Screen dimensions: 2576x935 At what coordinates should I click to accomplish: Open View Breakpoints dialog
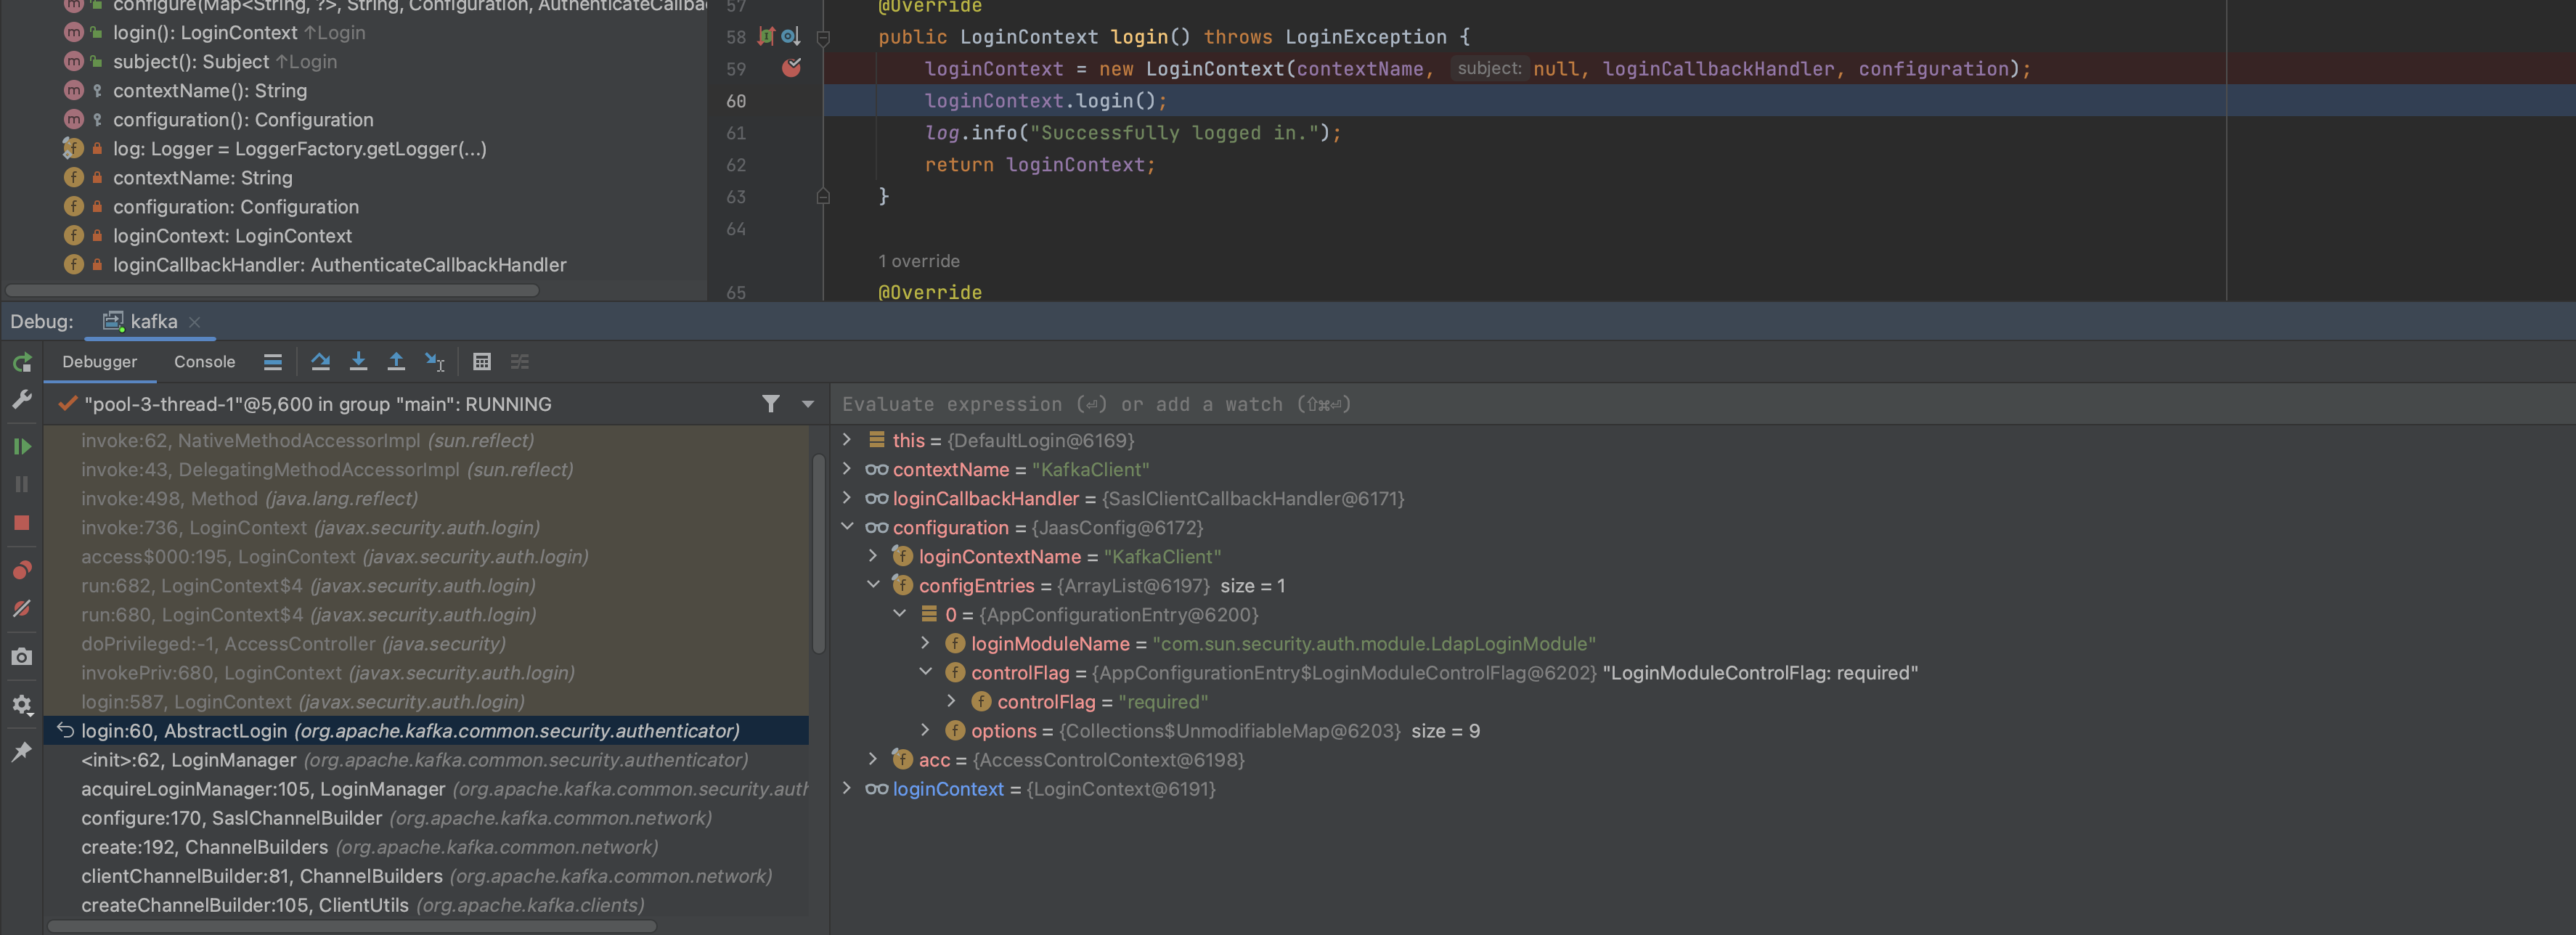[x=22, y=570]
